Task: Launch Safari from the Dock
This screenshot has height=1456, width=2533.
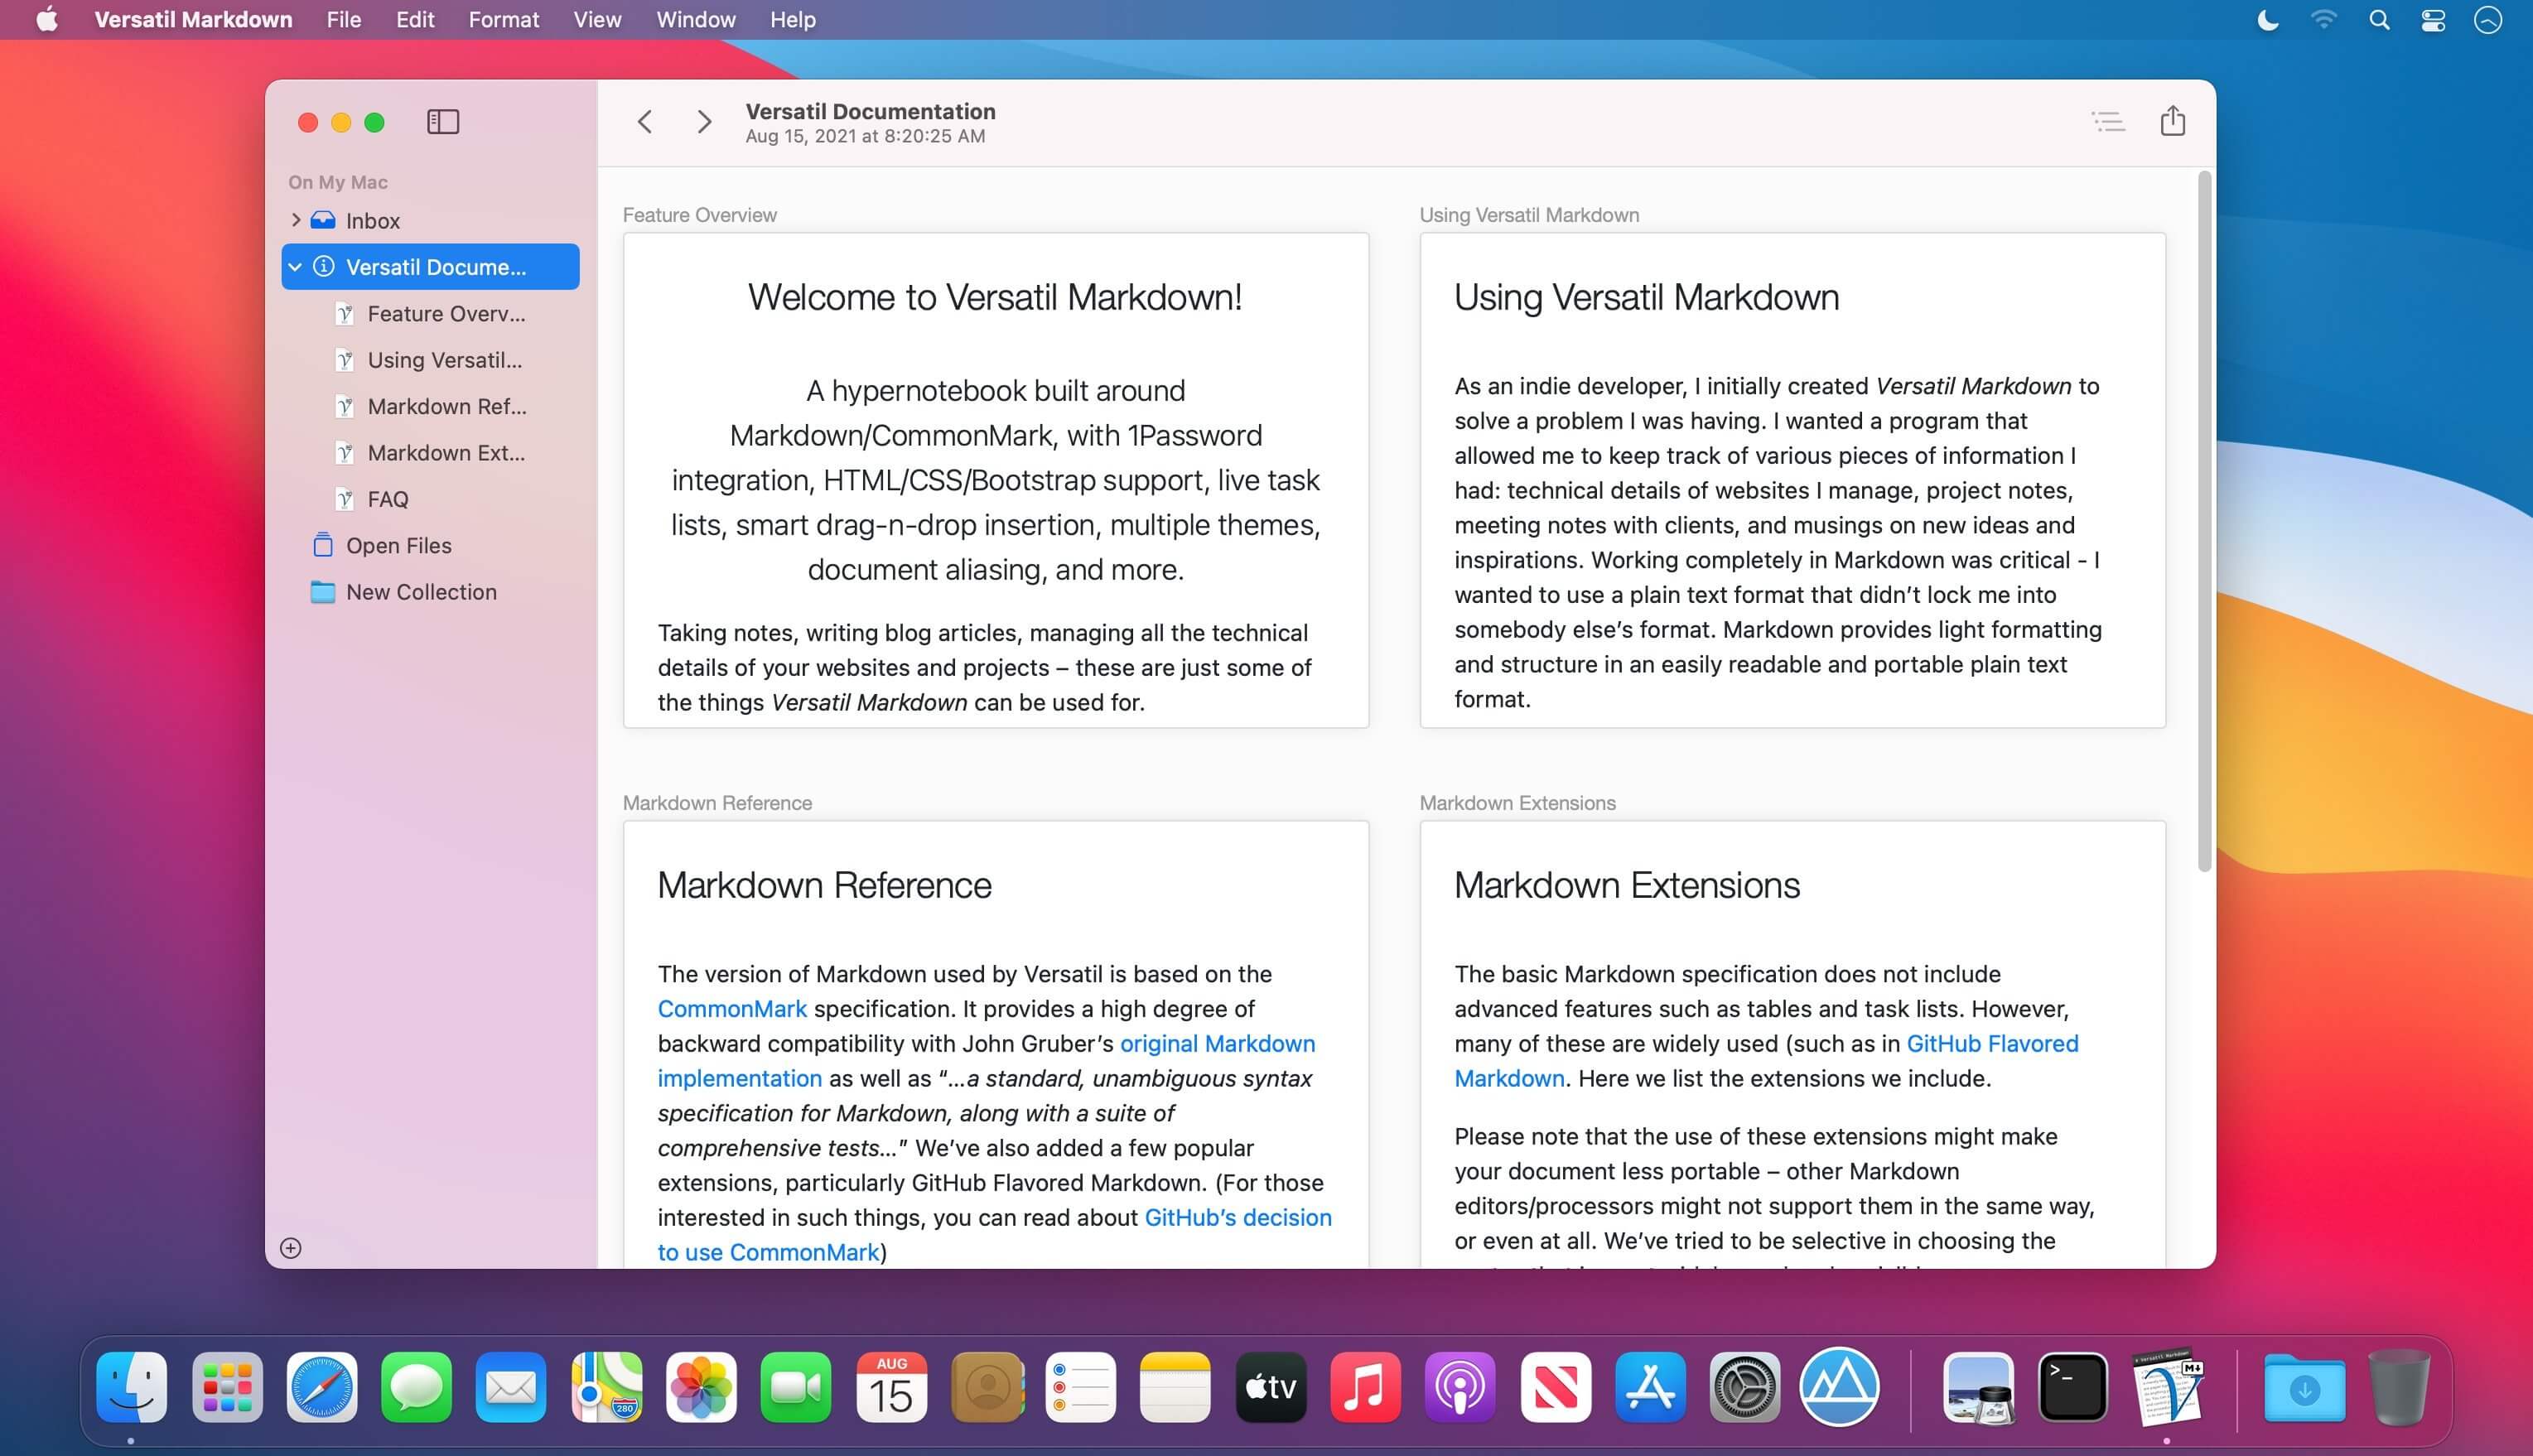Action: tap(322, 1387)
